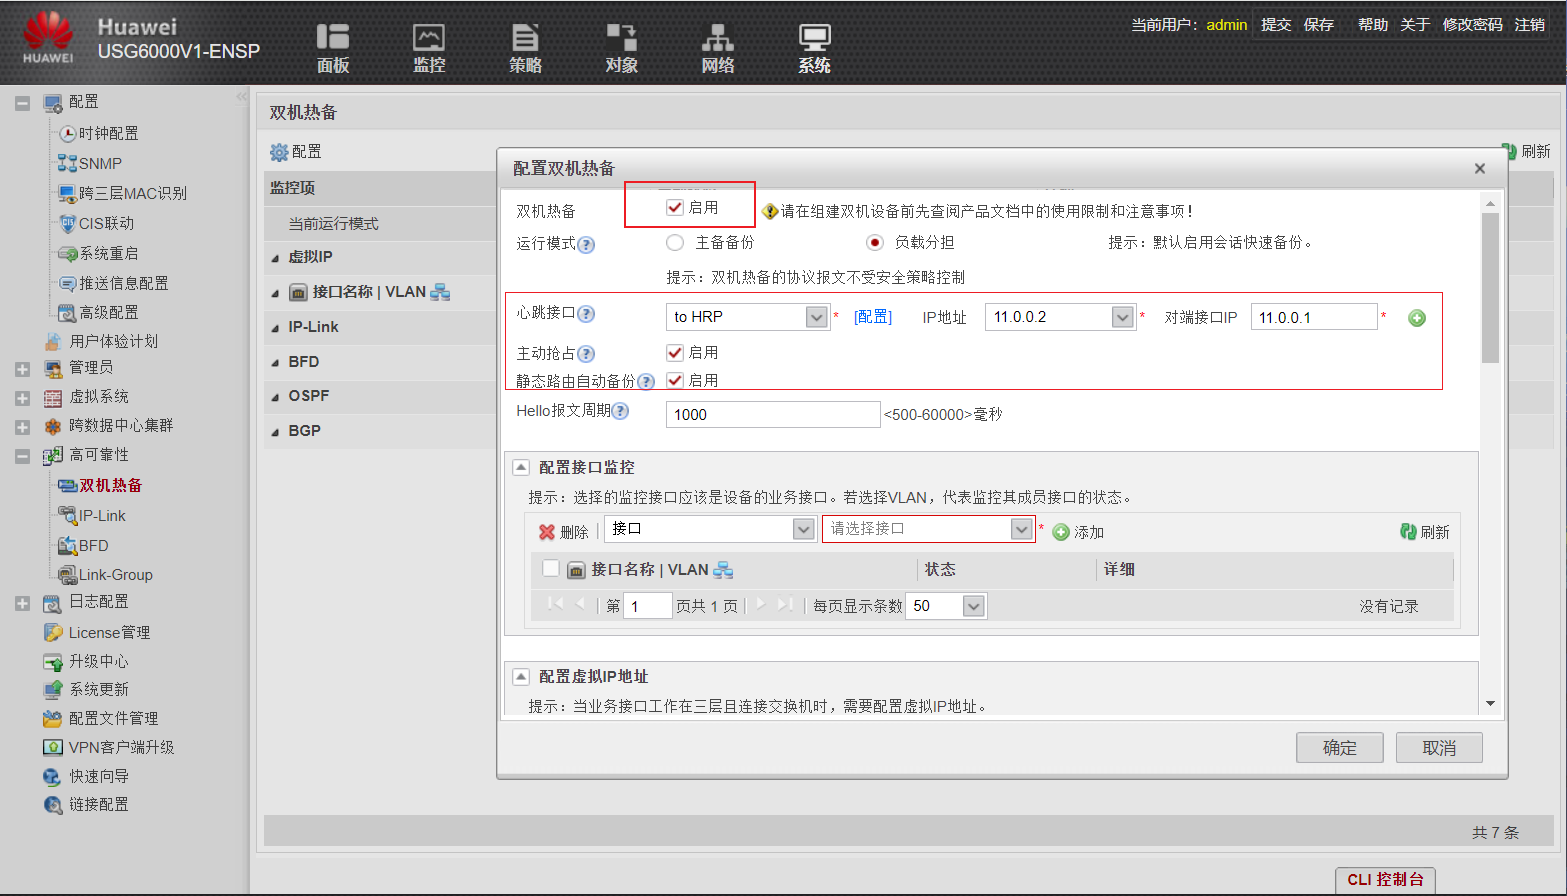Open the 网络 network icon
Image resolution: width=1567 pixels, height=896 pixels.
717,47
